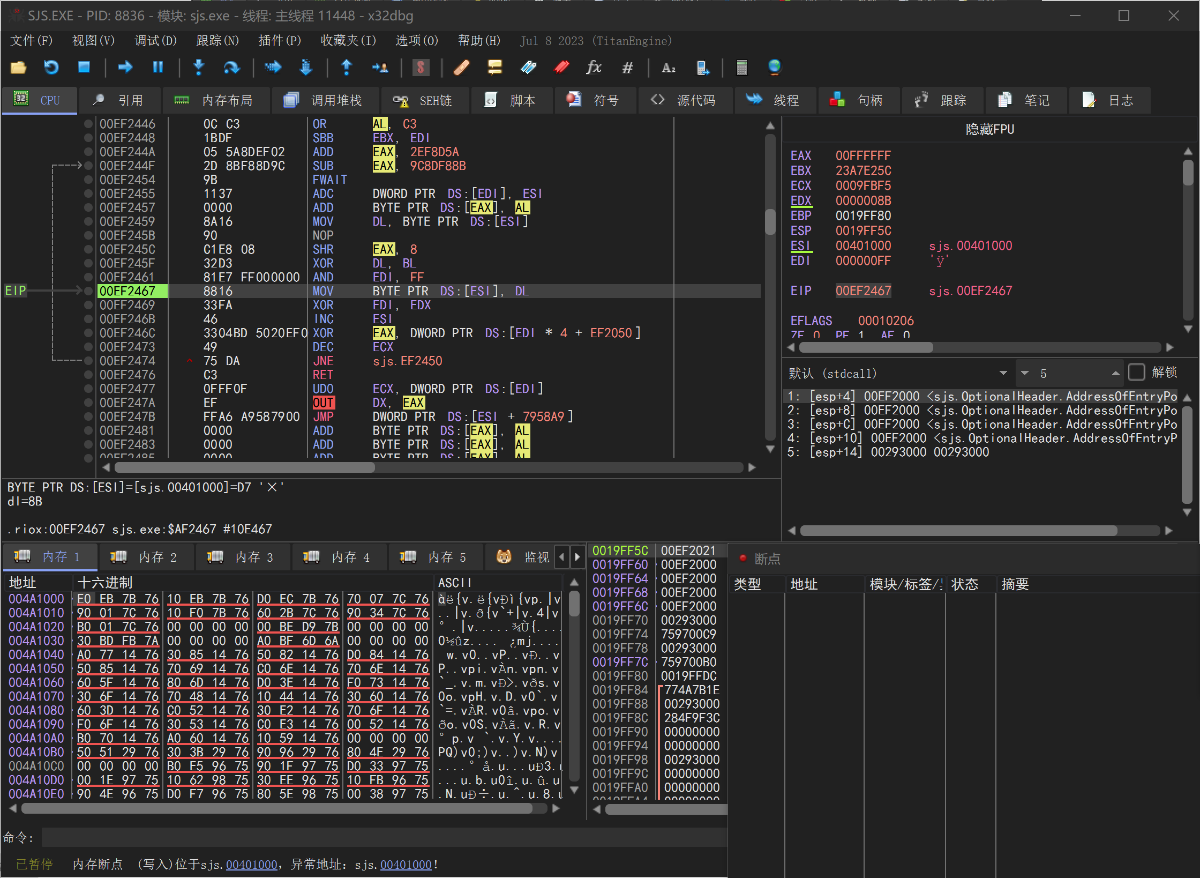Run the program with the arrow icon
The width and height of the screenshot is (1200, 878).
[125, 67]
